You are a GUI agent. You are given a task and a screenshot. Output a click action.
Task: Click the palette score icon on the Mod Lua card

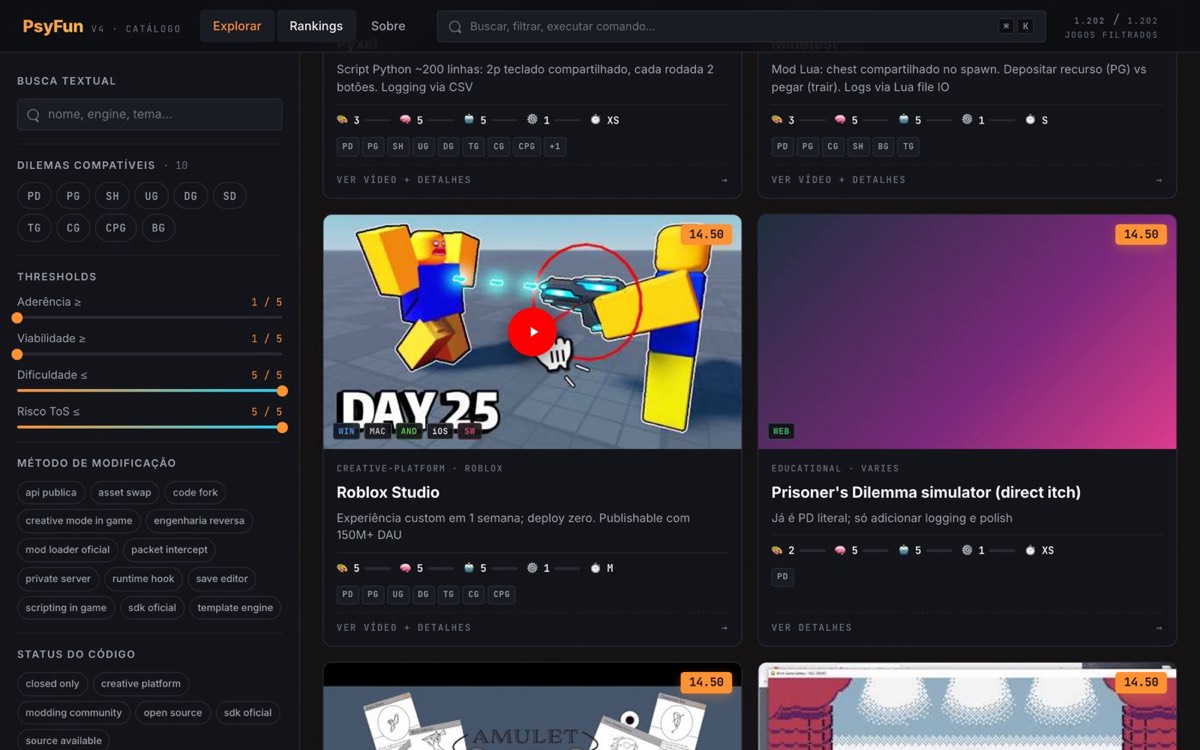point(777,120)
